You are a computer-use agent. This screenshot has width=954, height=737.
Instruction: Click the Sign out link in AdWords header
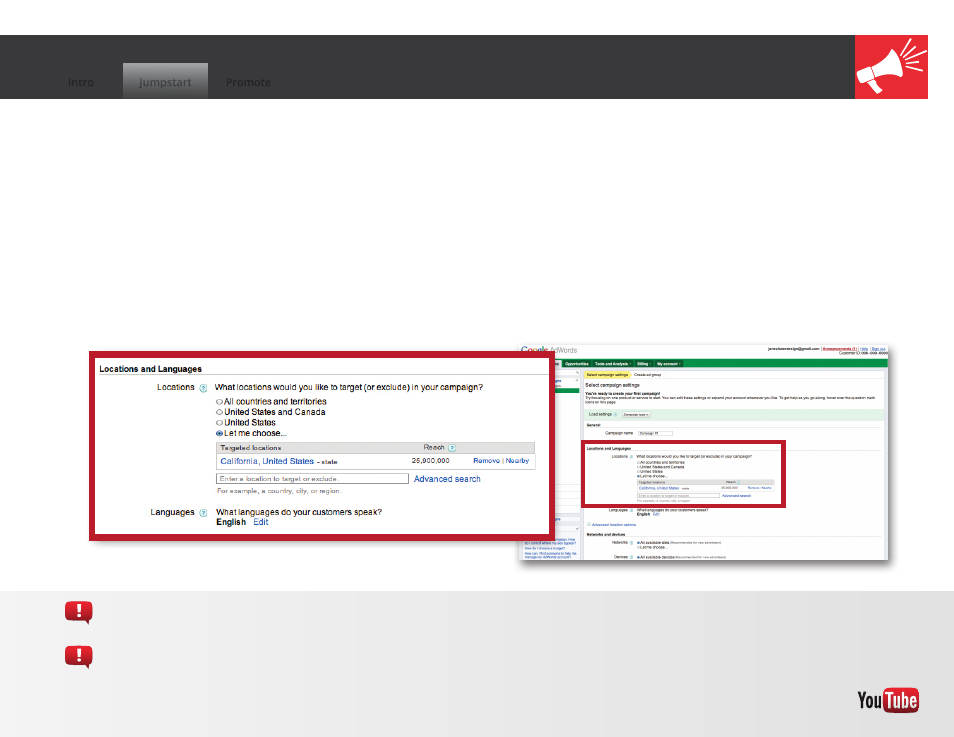pyautogui.click(x=879, y=349)
